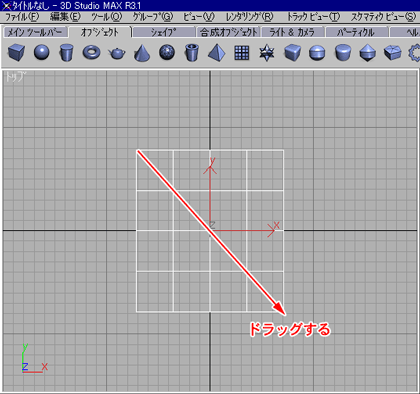The image size is (420, 394).
Task: Switch to the パーティクル tab
Action: 356,32
